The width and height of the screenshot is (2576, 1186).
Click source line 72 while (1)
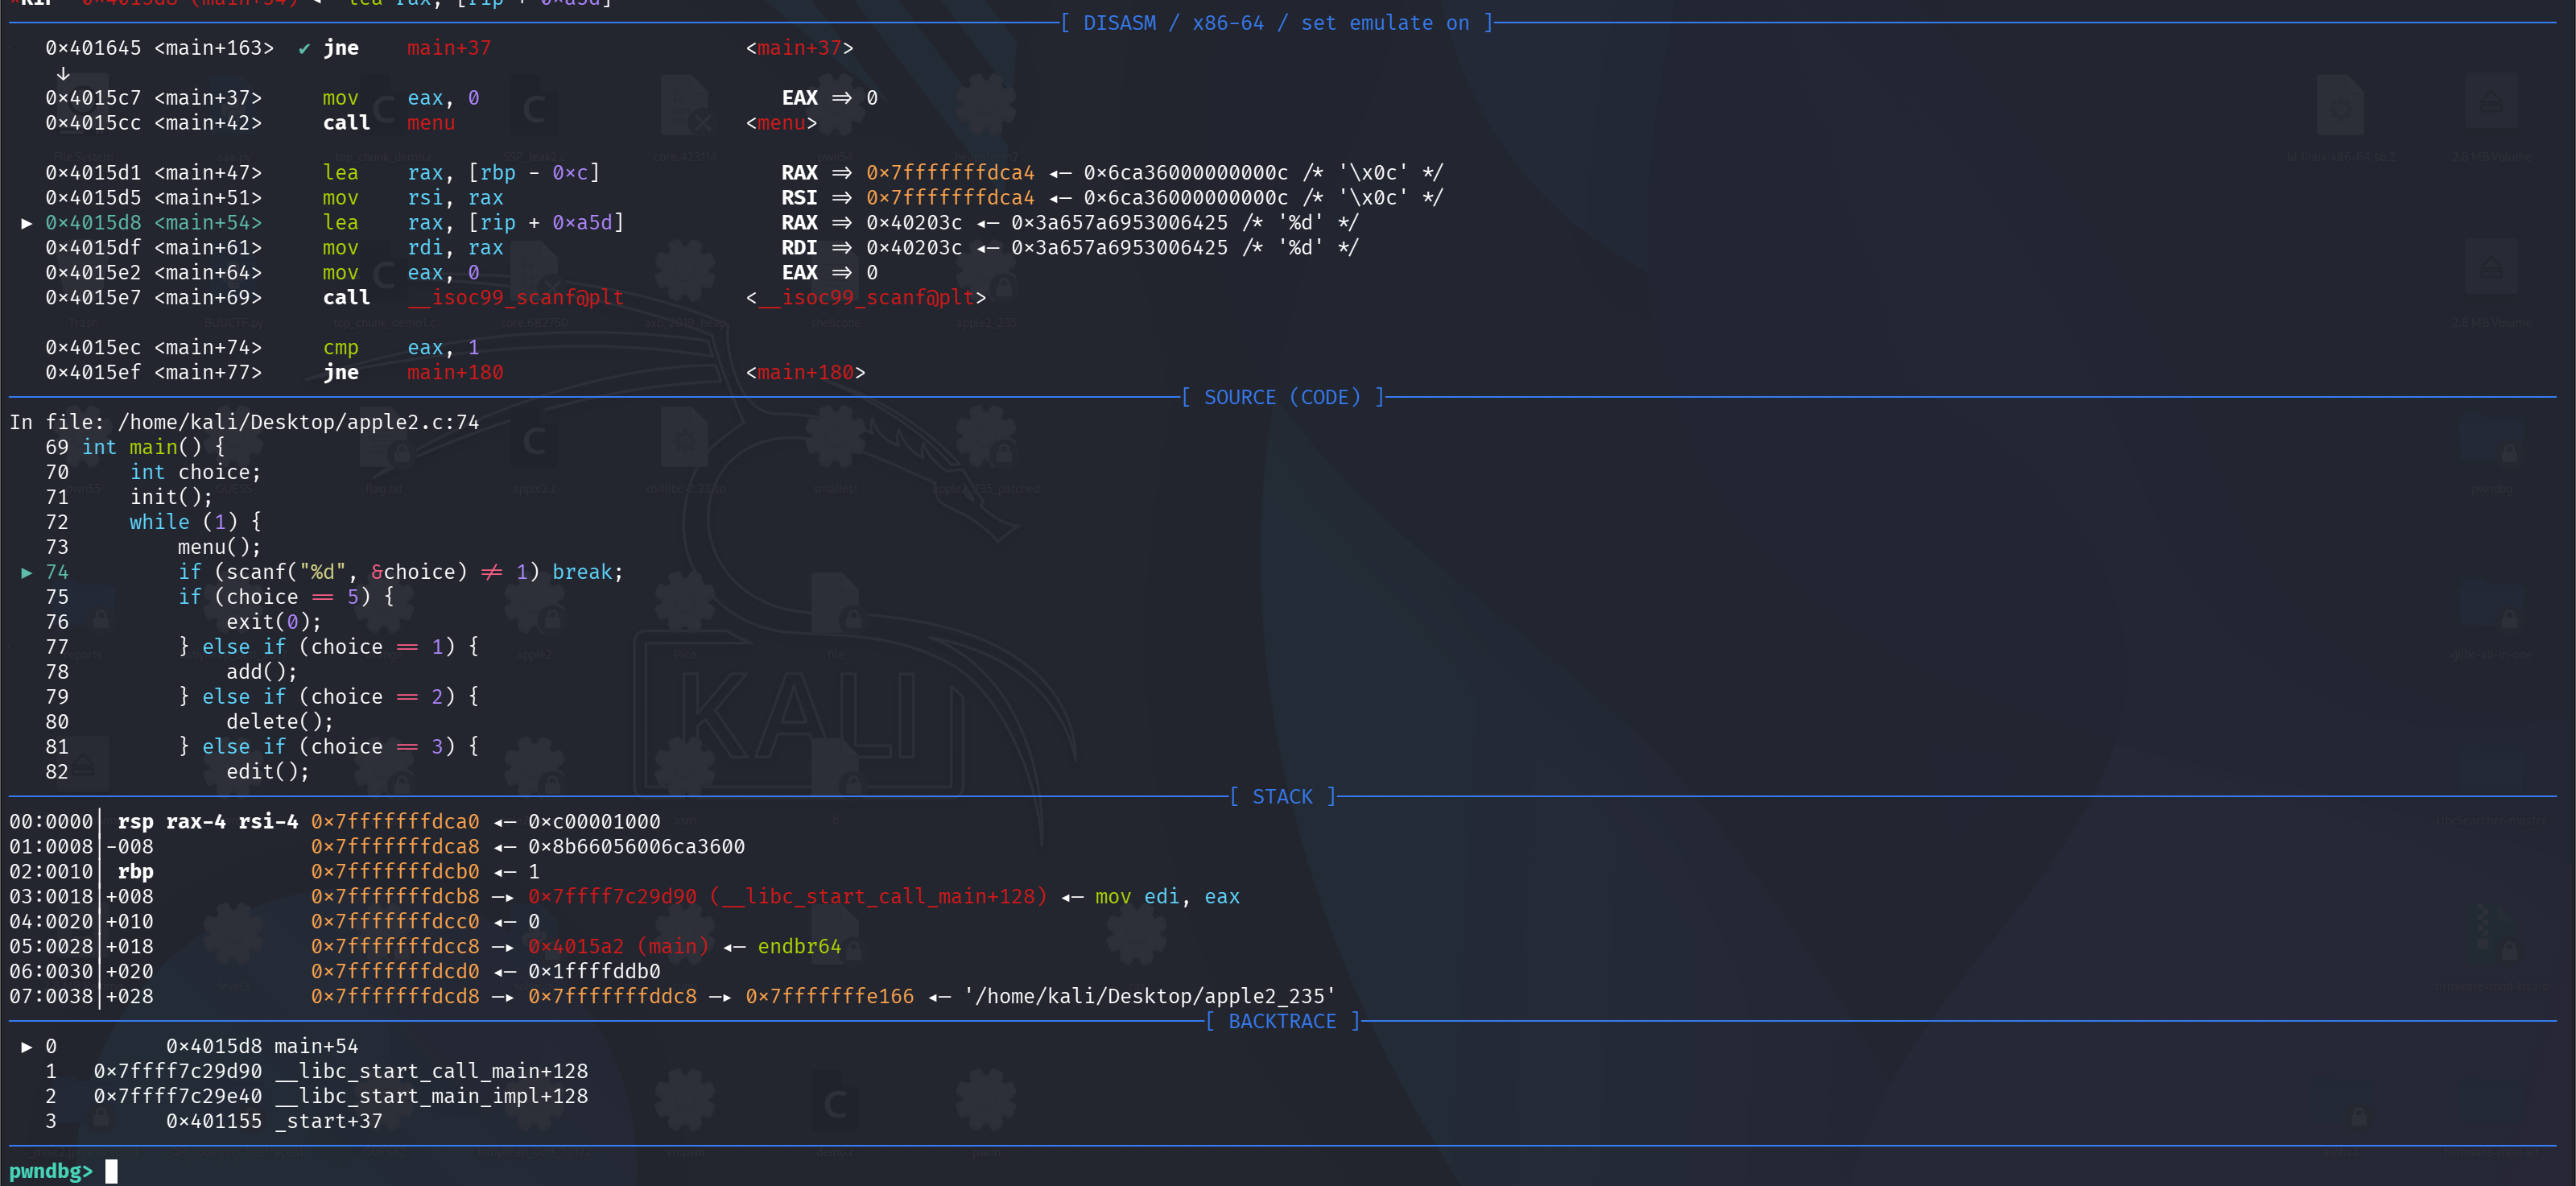coord(195,522)
